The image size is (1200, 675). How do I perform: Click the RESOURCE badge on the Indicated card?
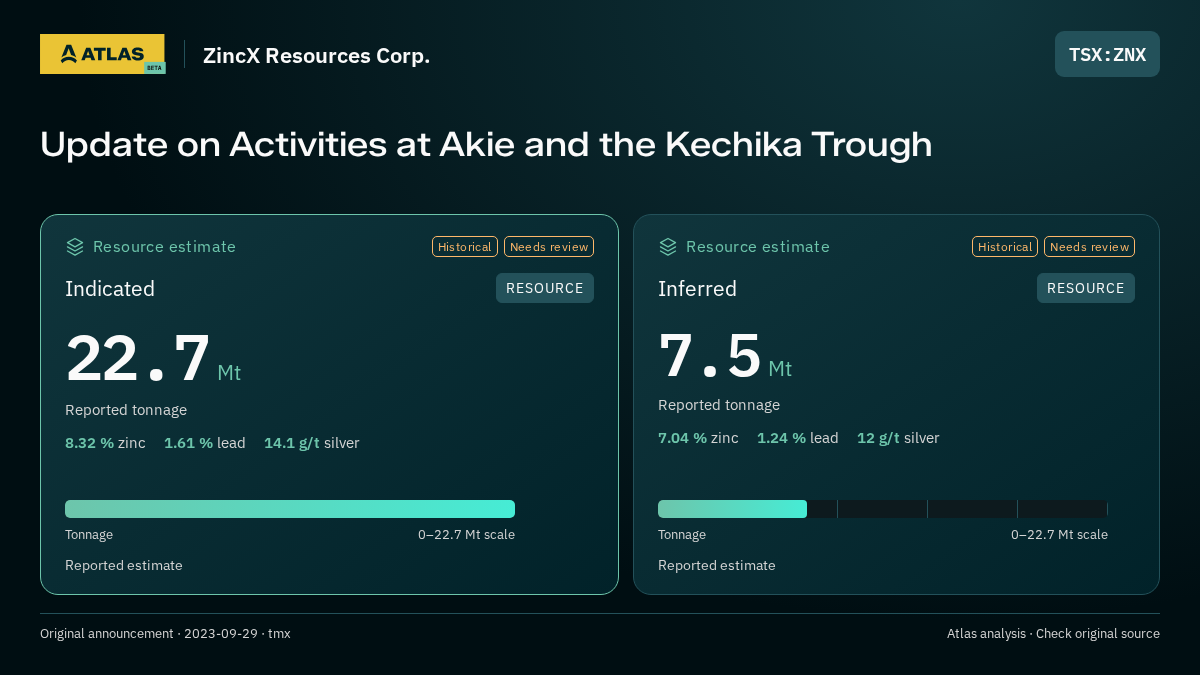point(545,288)
